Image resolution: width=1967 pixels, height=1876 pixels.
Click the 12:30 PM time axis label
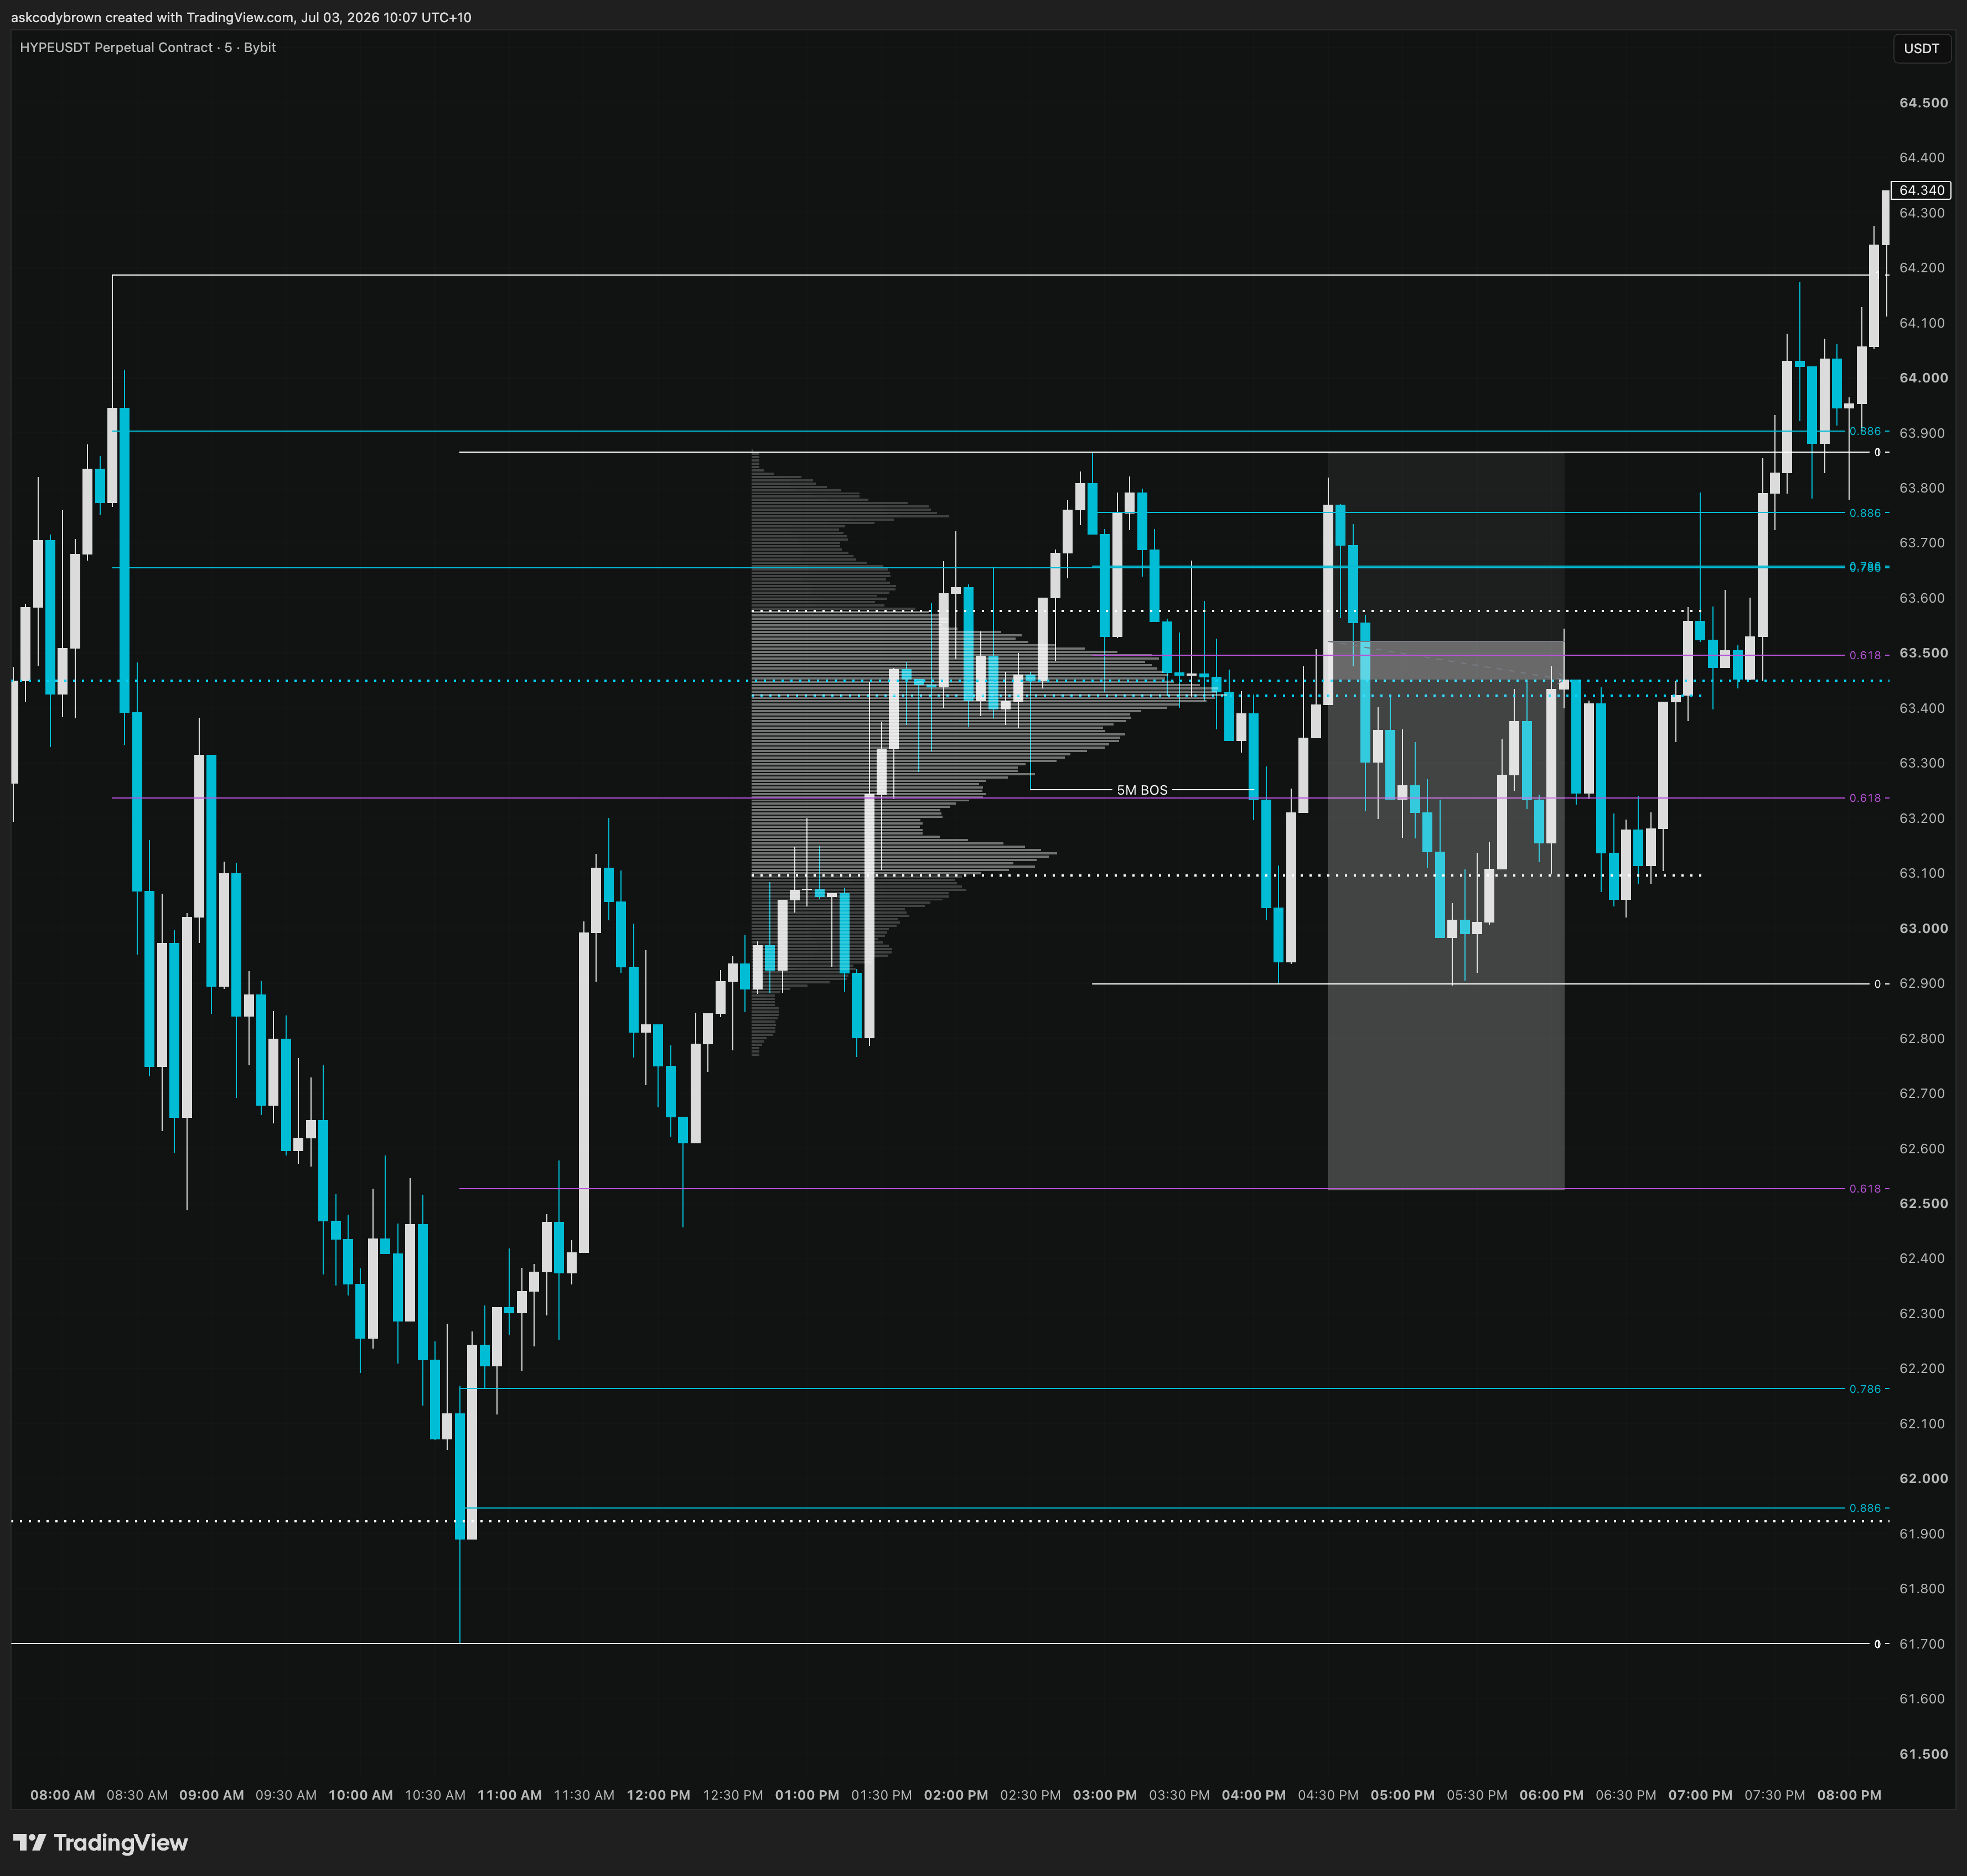[733, 1795]
